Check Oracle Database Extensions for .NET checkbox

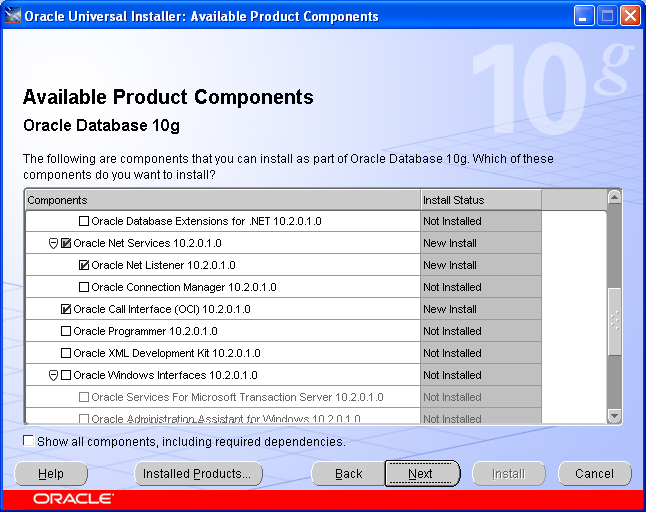(84, 221)
